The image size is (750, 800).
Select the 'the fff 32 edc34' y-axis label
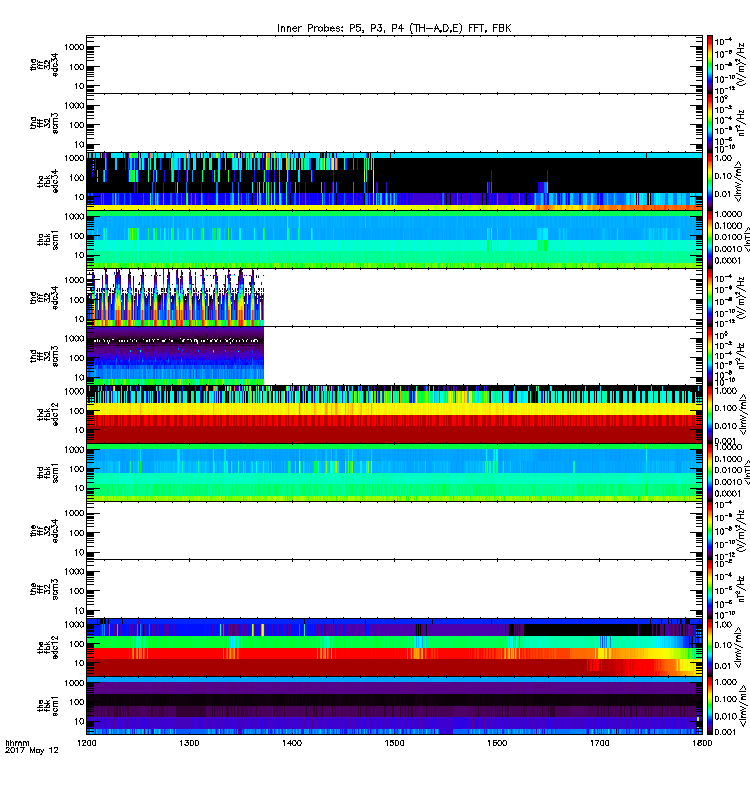coord(44,531)
